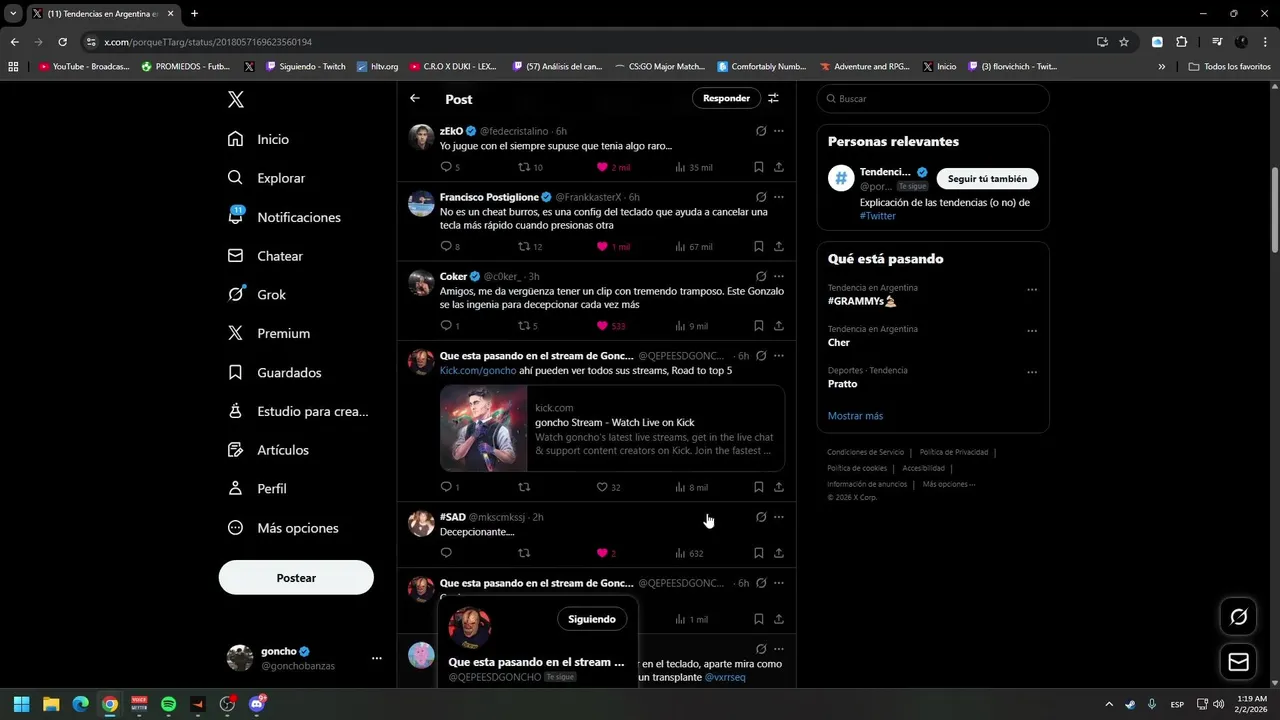Screen dimensions: 1280x720
Task: Toggle like on Coker reply
Action: pos(602,326)
